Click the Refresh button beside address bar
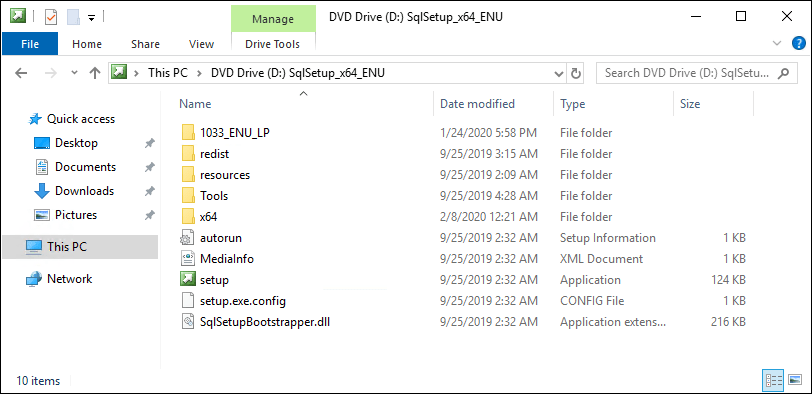812x394 pixels. pos(575,73)
